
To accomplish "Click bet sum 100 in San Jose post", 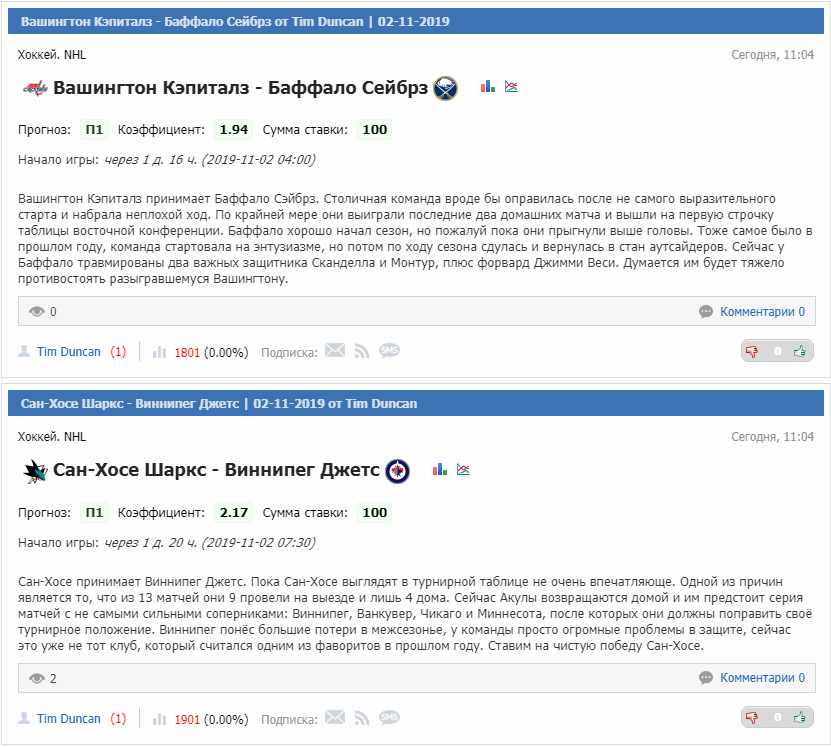I will 375,513.
